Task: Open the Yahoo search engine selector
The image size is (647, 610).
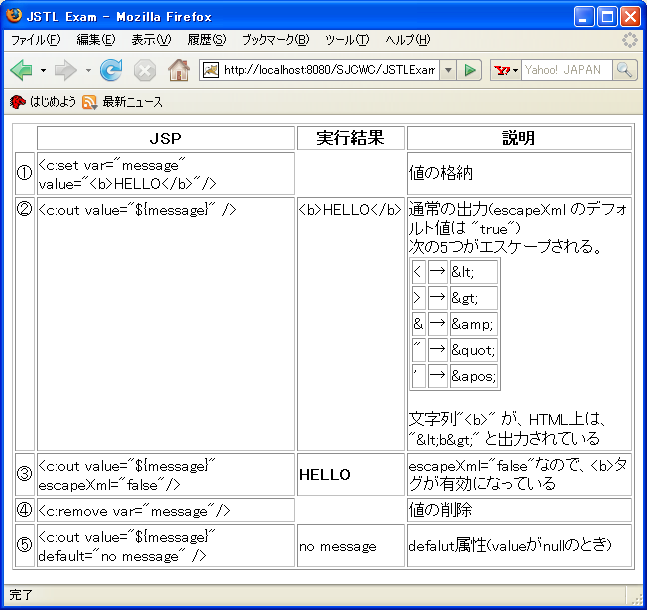Action: [506, 70]
